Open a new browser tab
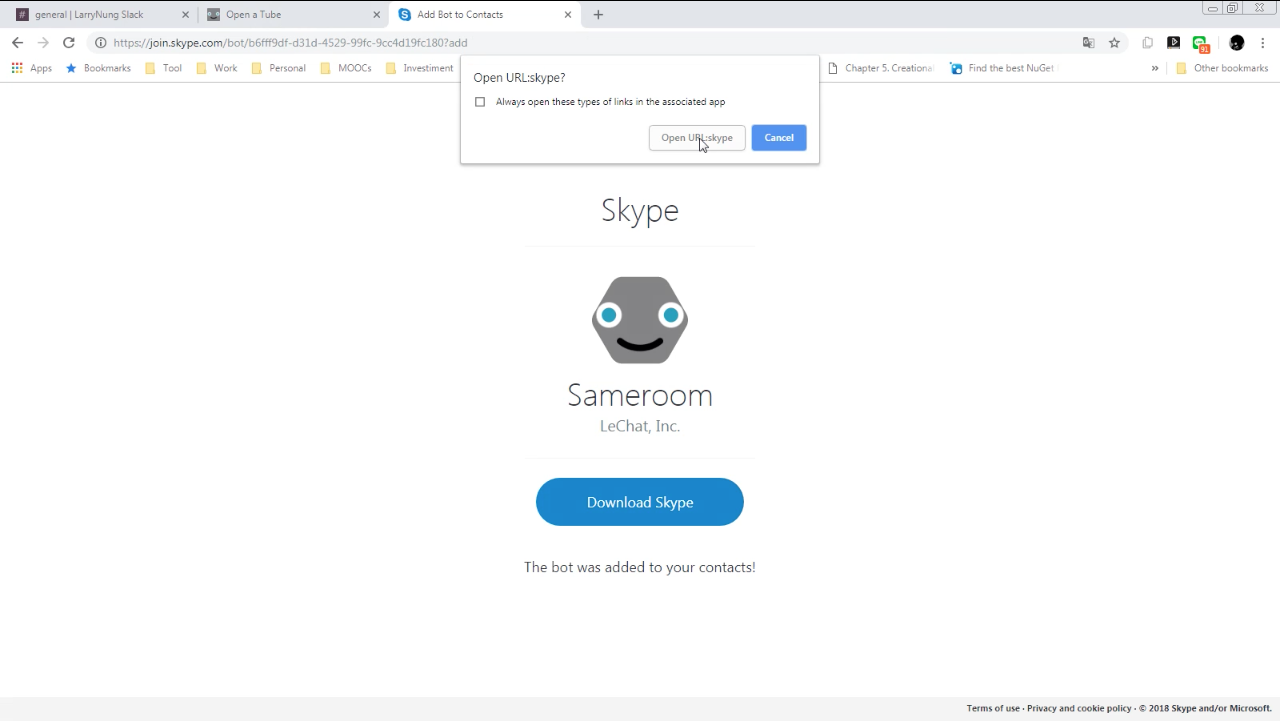The width and height of the screenshot is (1280, 721). (x=598, y=15)
